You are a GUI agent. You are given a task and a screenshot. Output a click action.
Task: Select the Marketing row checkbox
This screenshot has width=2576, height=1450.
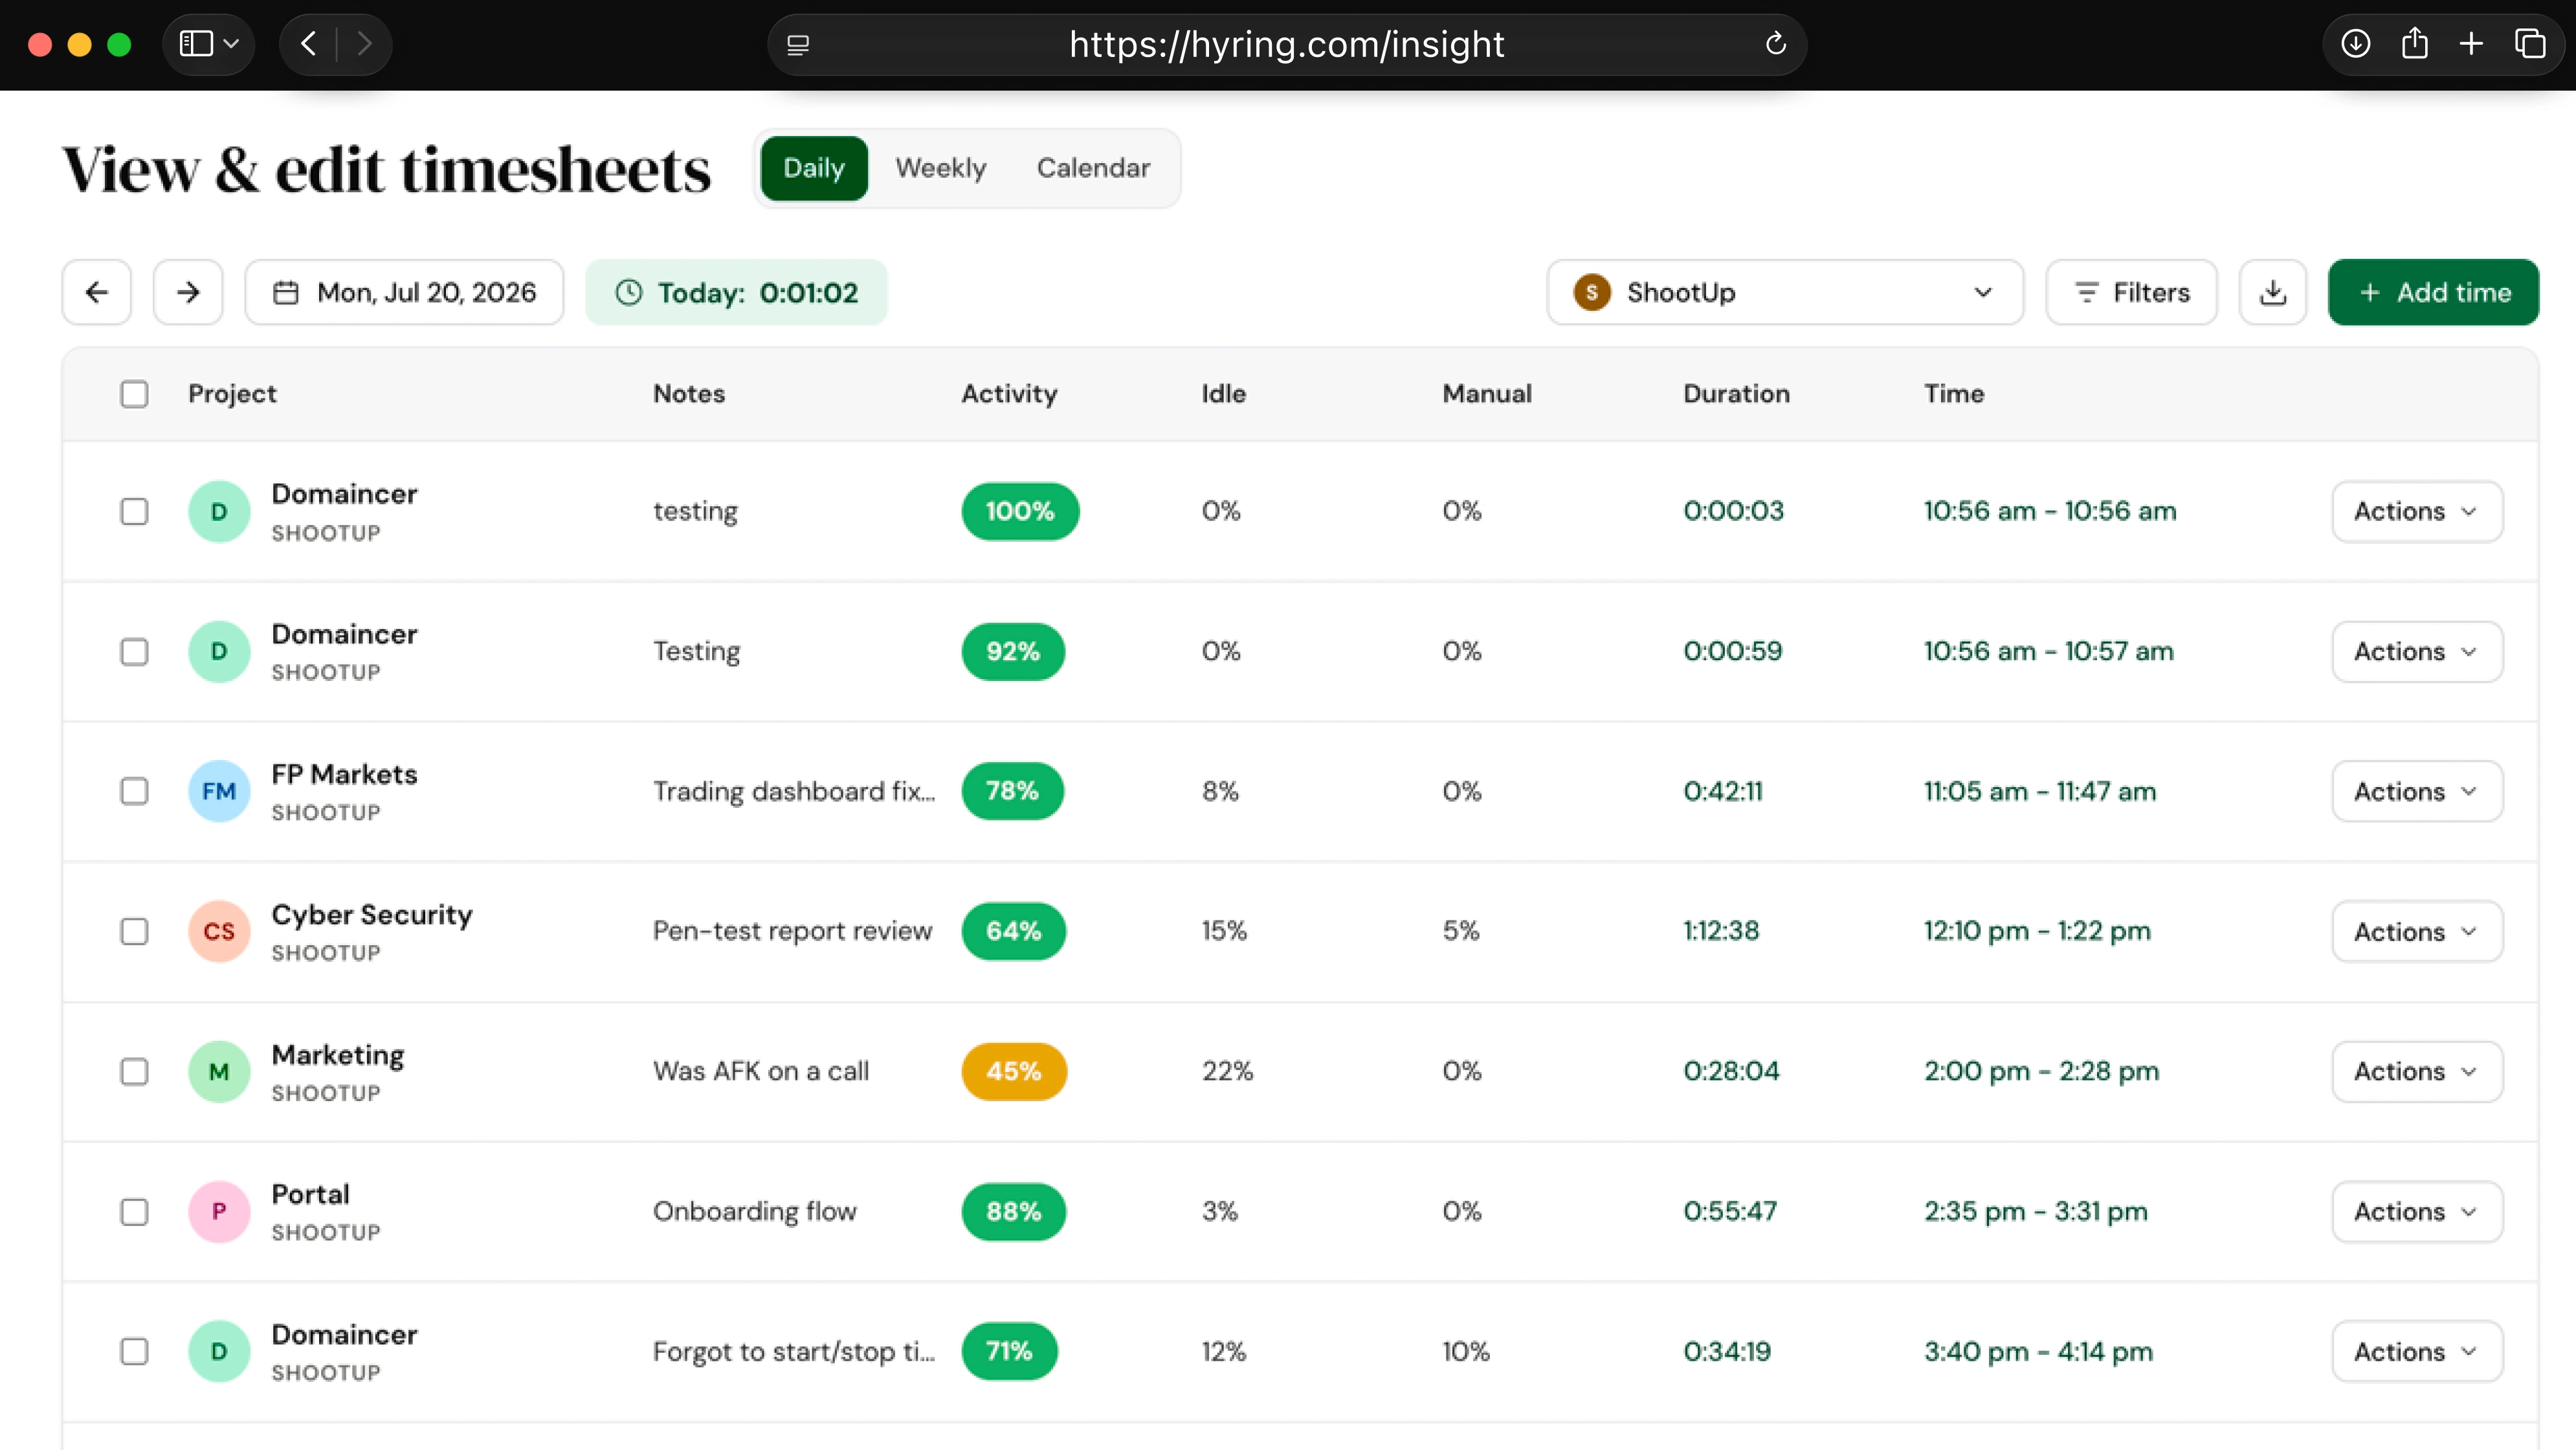pyautogui.click(x=134, y=1071)
